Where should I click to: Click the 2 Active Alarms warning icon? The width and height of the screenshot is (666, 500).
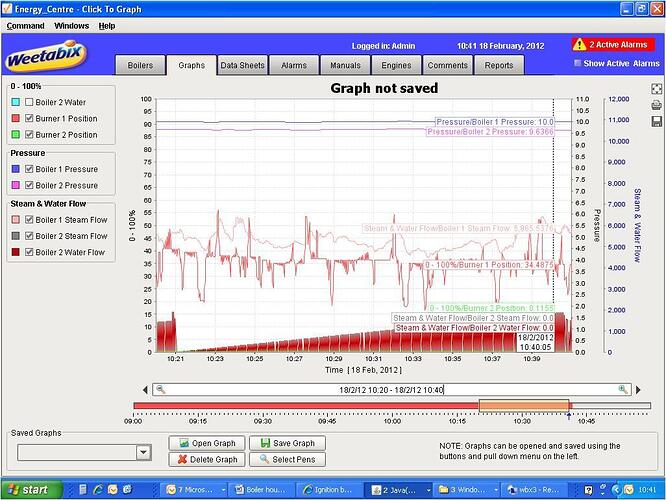[579, 45]
